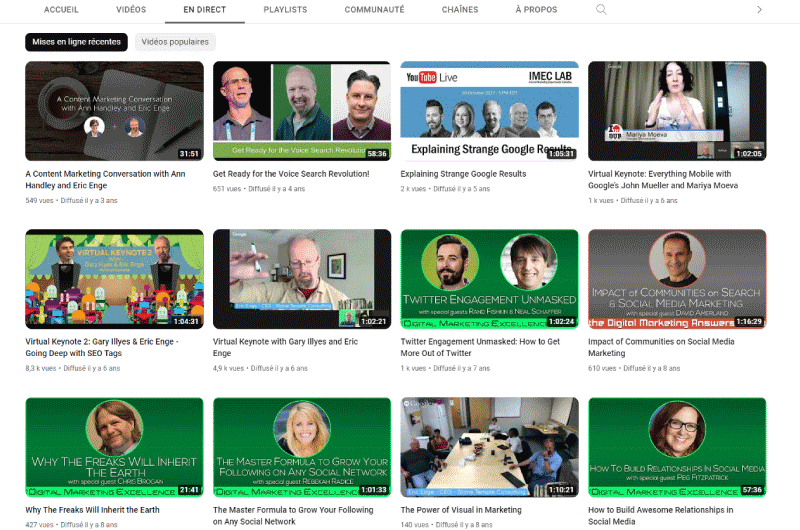Screen dimensions: 800x530
Task: Click the right chevron to show more tabs
Action: pos(759,10)
